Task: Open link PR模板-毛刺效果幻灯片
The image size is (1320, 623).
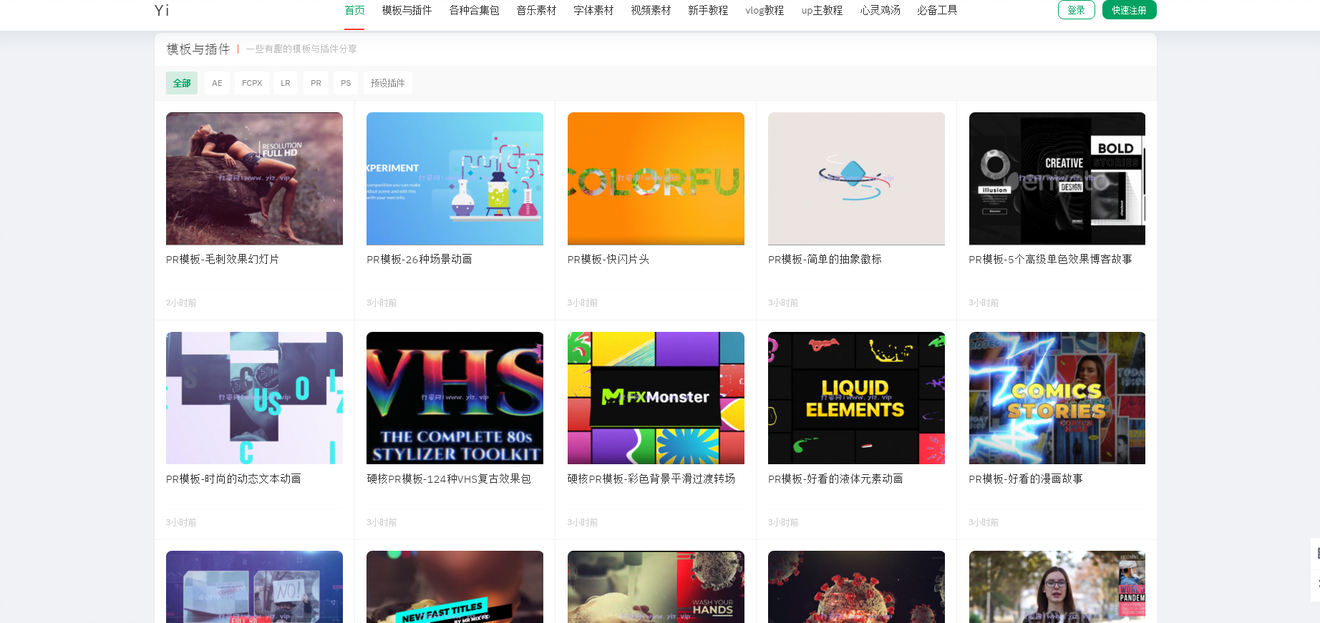Action: pos(223,259)
